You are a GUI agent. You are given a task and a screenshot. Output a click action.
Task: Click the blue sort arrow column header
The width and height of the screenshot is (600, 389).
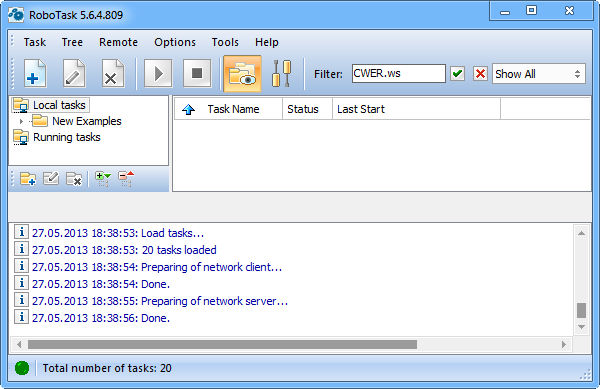coord(188,109)
